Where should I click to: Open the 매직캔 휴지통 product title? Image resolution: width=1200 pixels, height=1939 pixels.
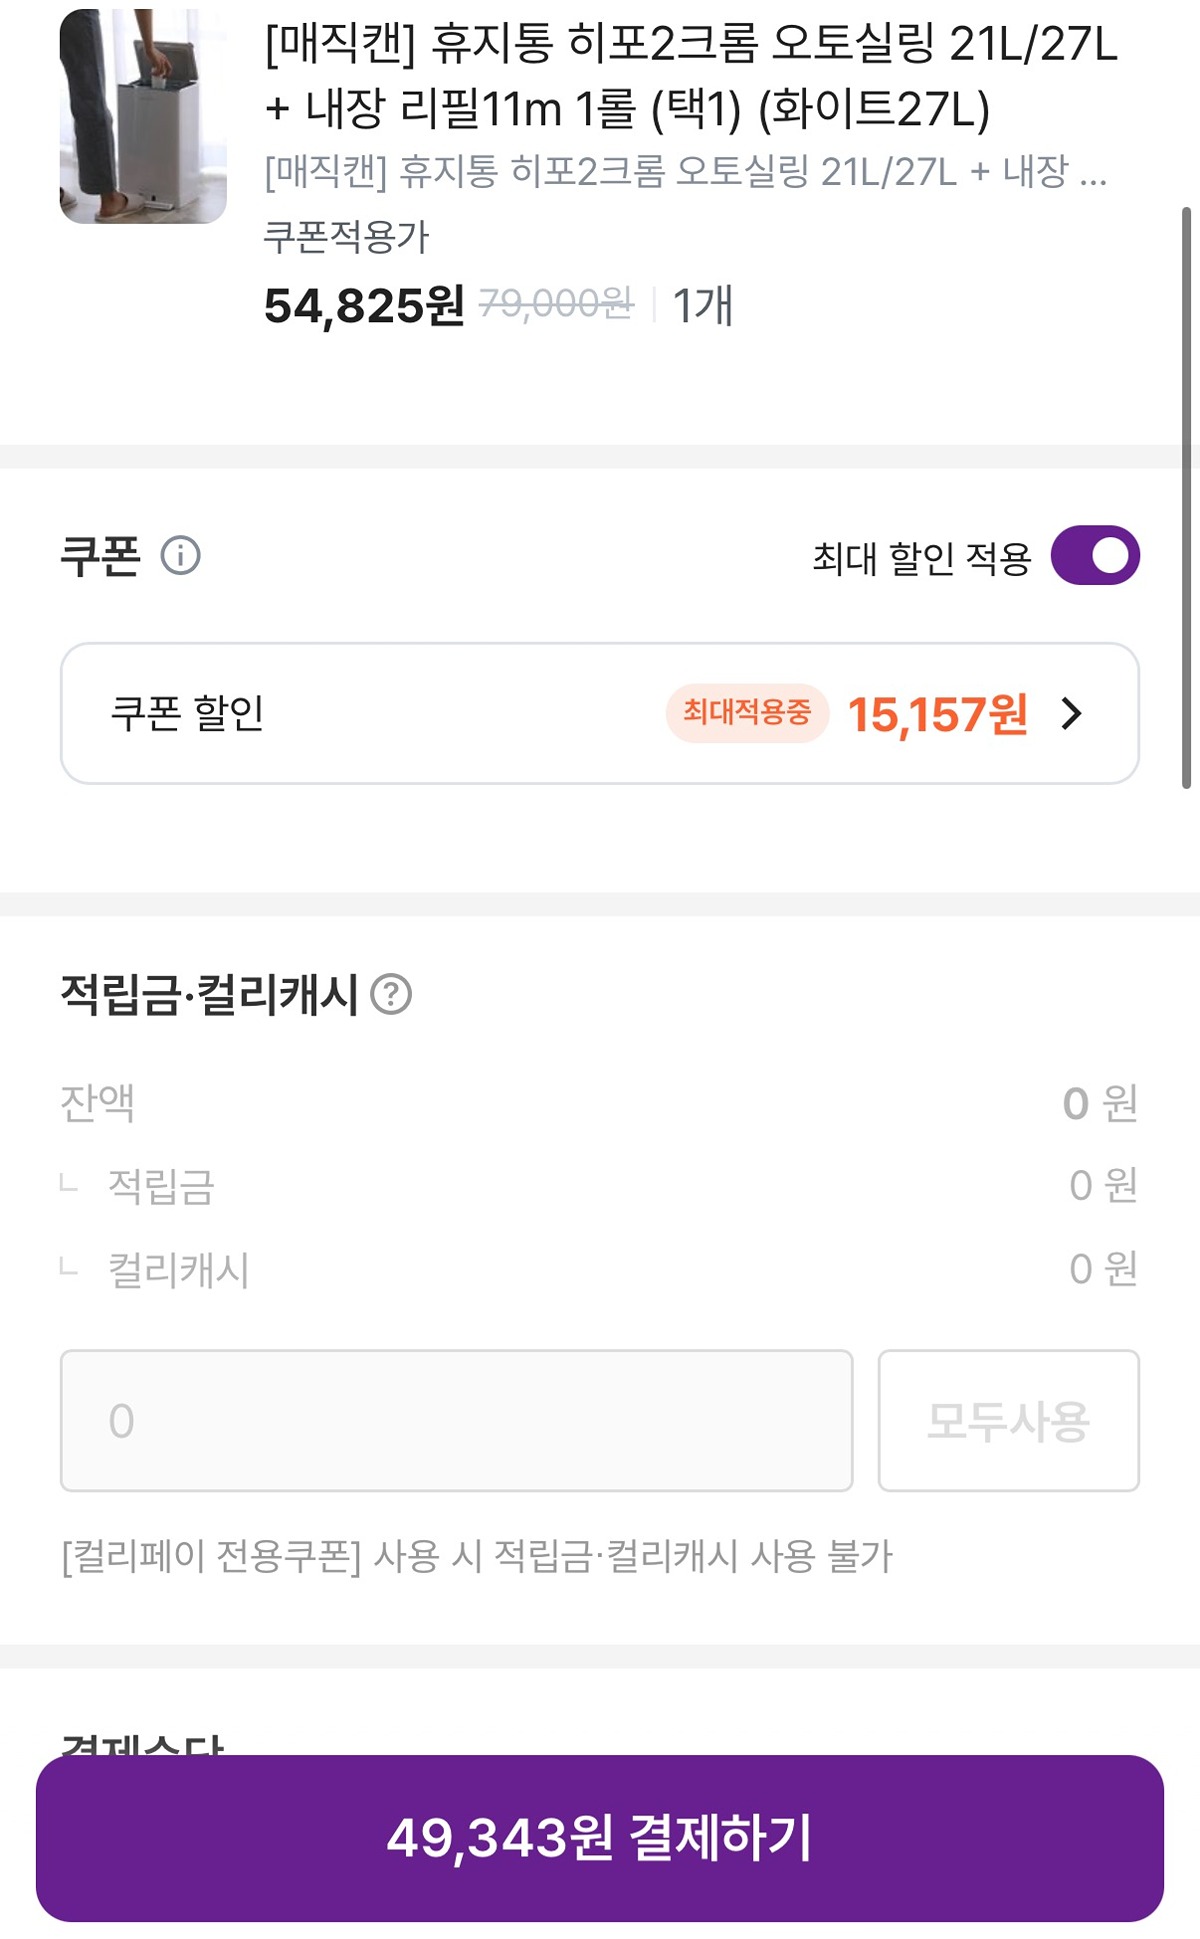point(691,76)
